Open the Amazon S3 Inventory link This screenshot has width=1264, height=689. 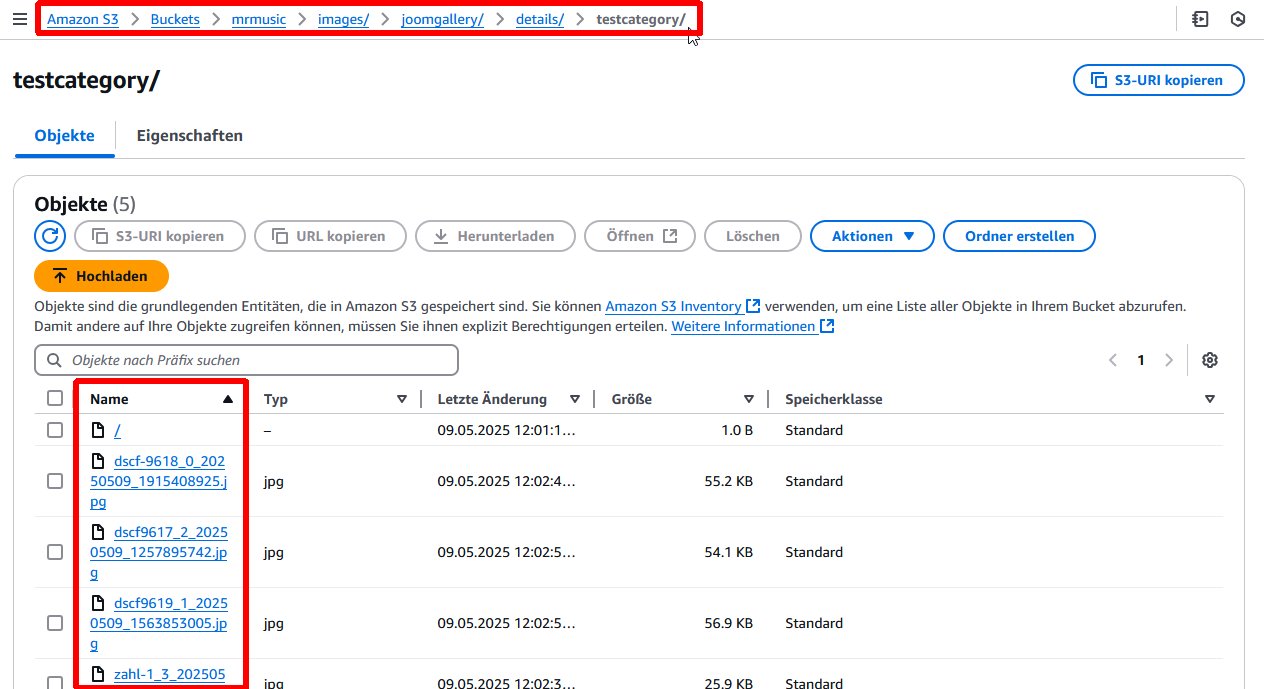pyautogui.click(x=673, y=306)
